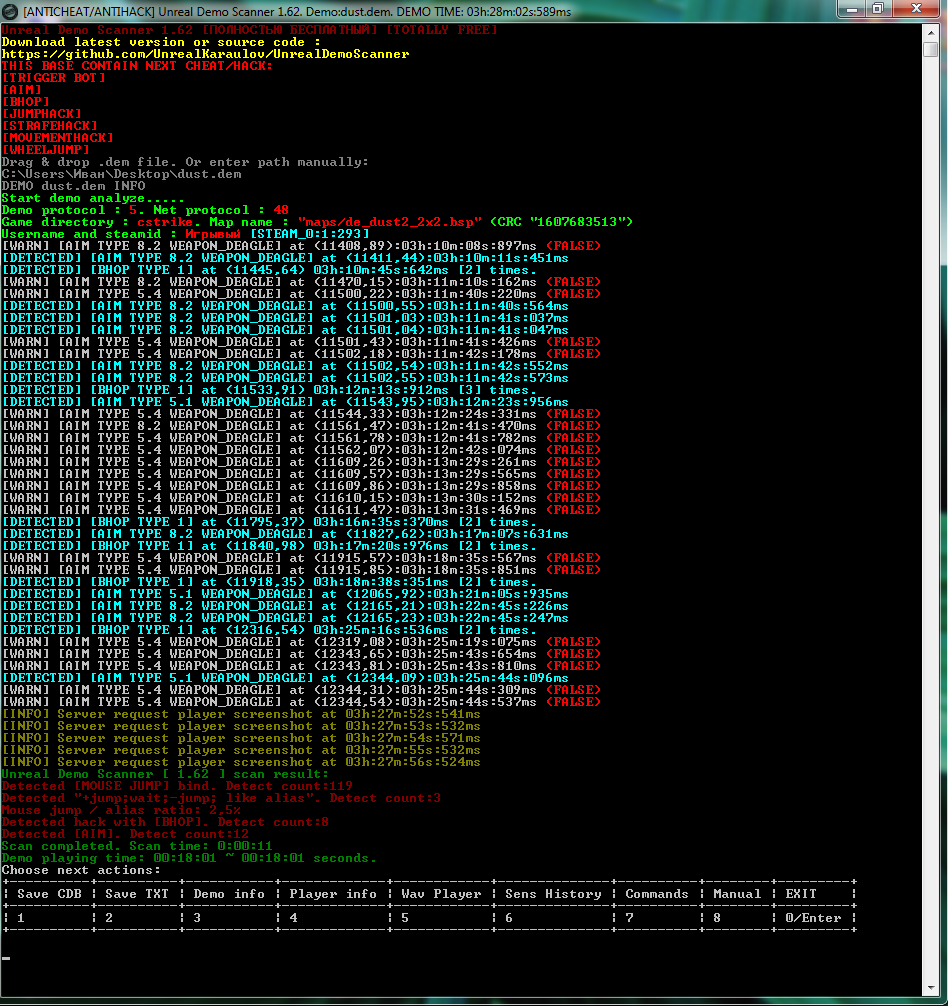Screen dimensions: 948x1006
Task: Click "Choose next actions:" prompt line
Action: (x=81, y=870)
